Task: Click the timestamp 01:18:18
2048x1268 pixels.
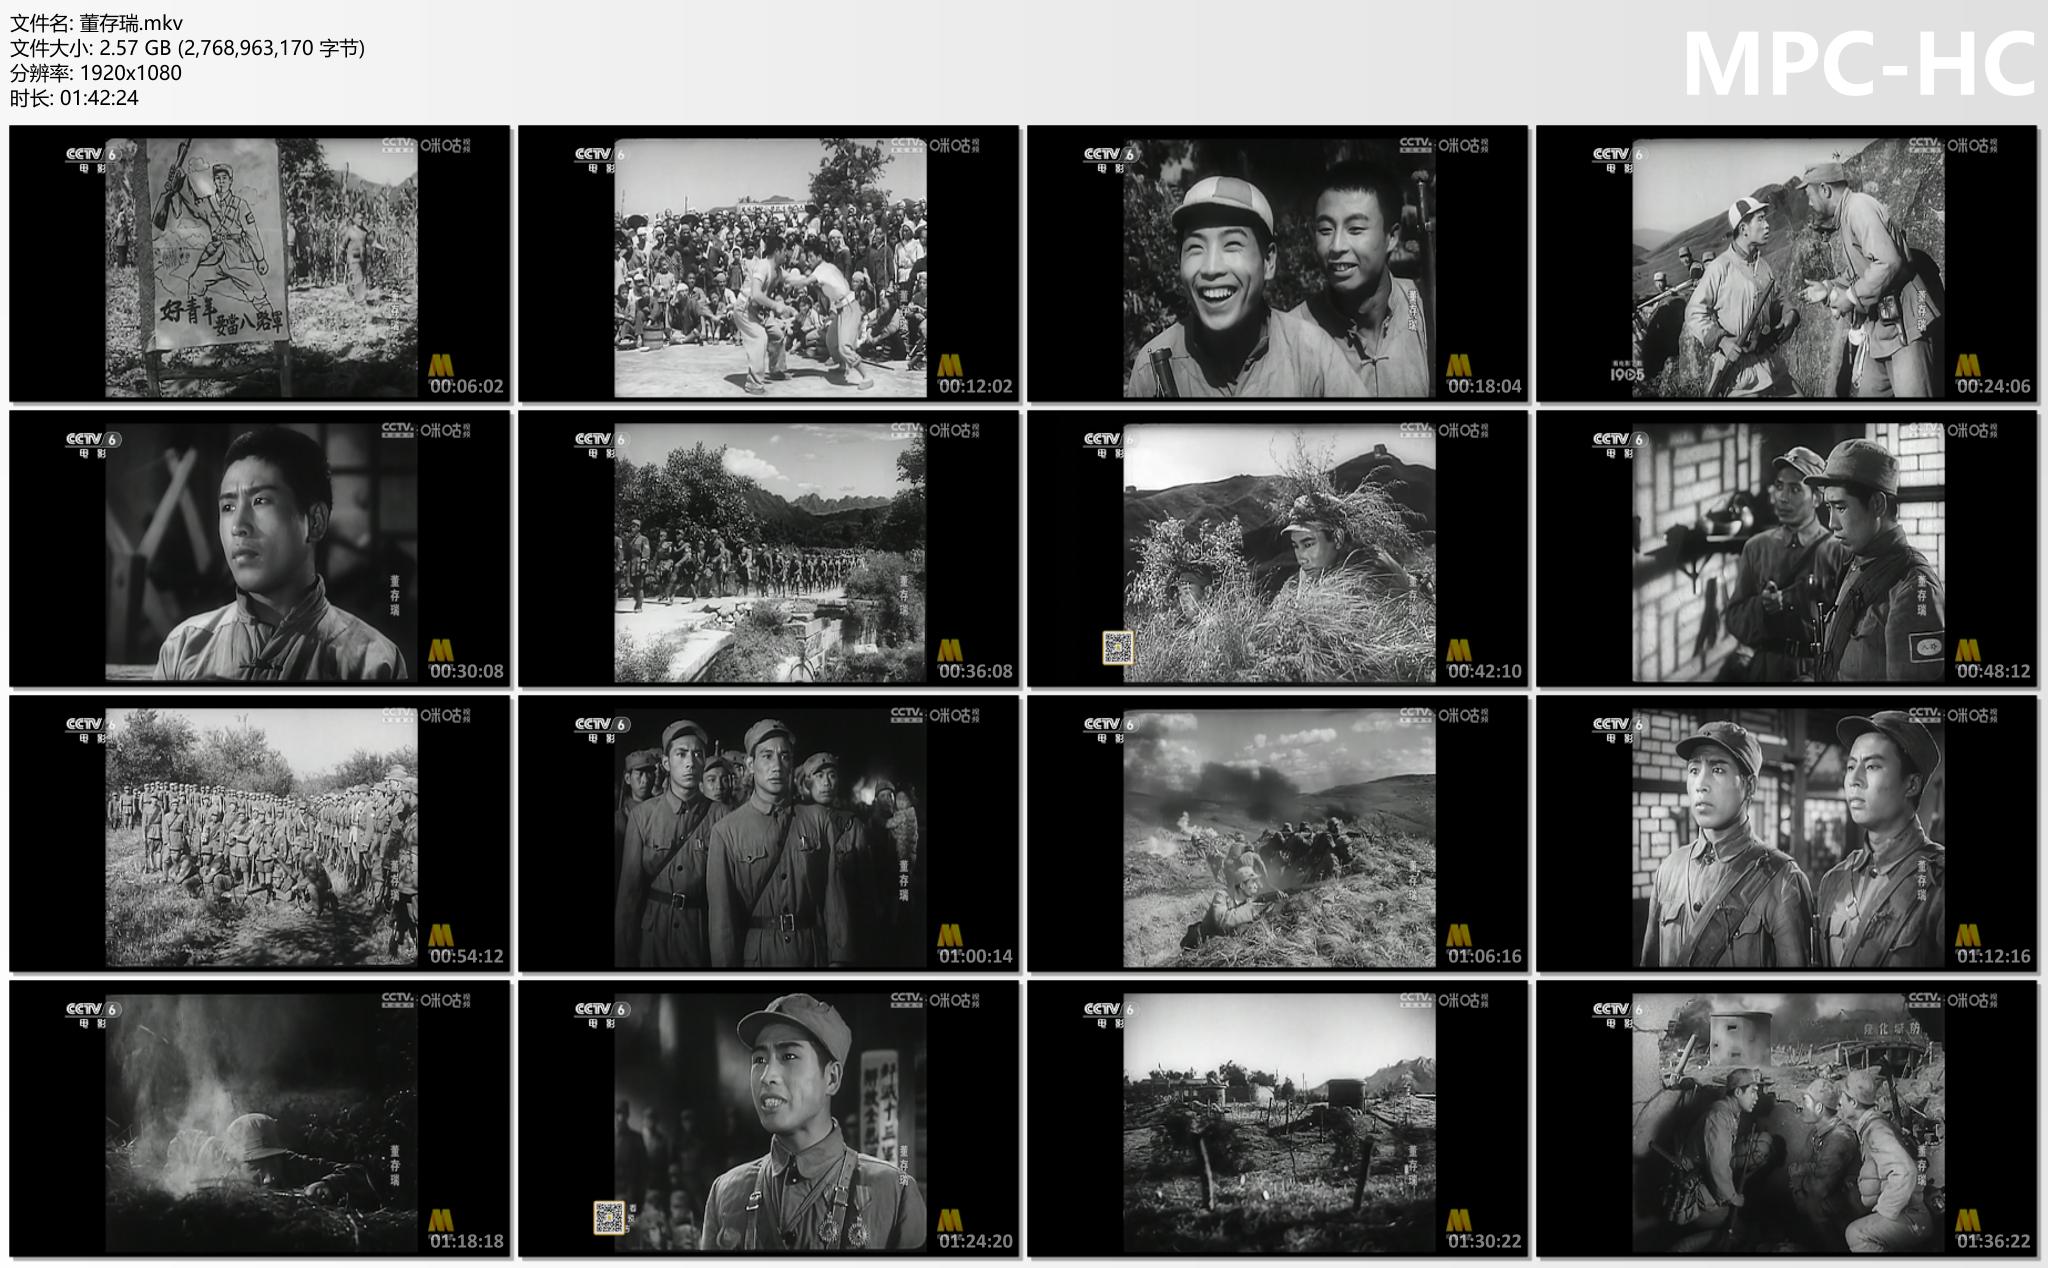Action: click(x=466, y=1242)
